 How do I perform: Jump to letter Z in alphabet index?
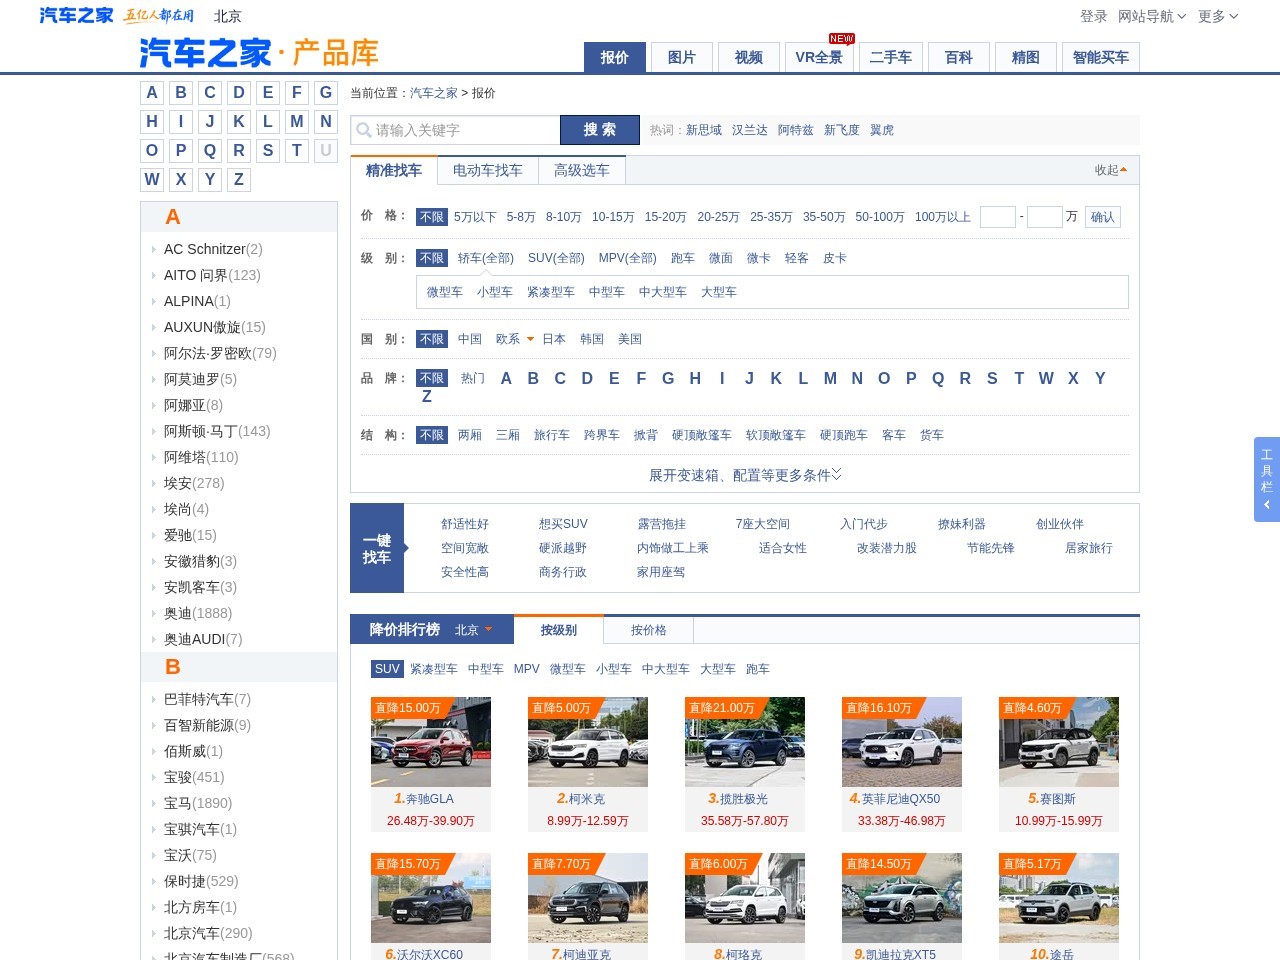point(239,180)
